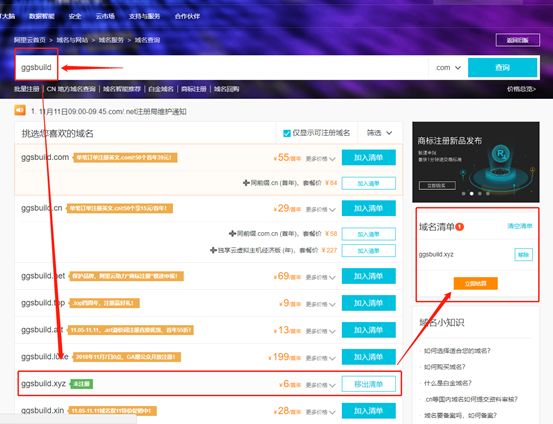The width and height of the screenshot is (553, 424).
Task: Clear the domain list
Action: point(520,226)
